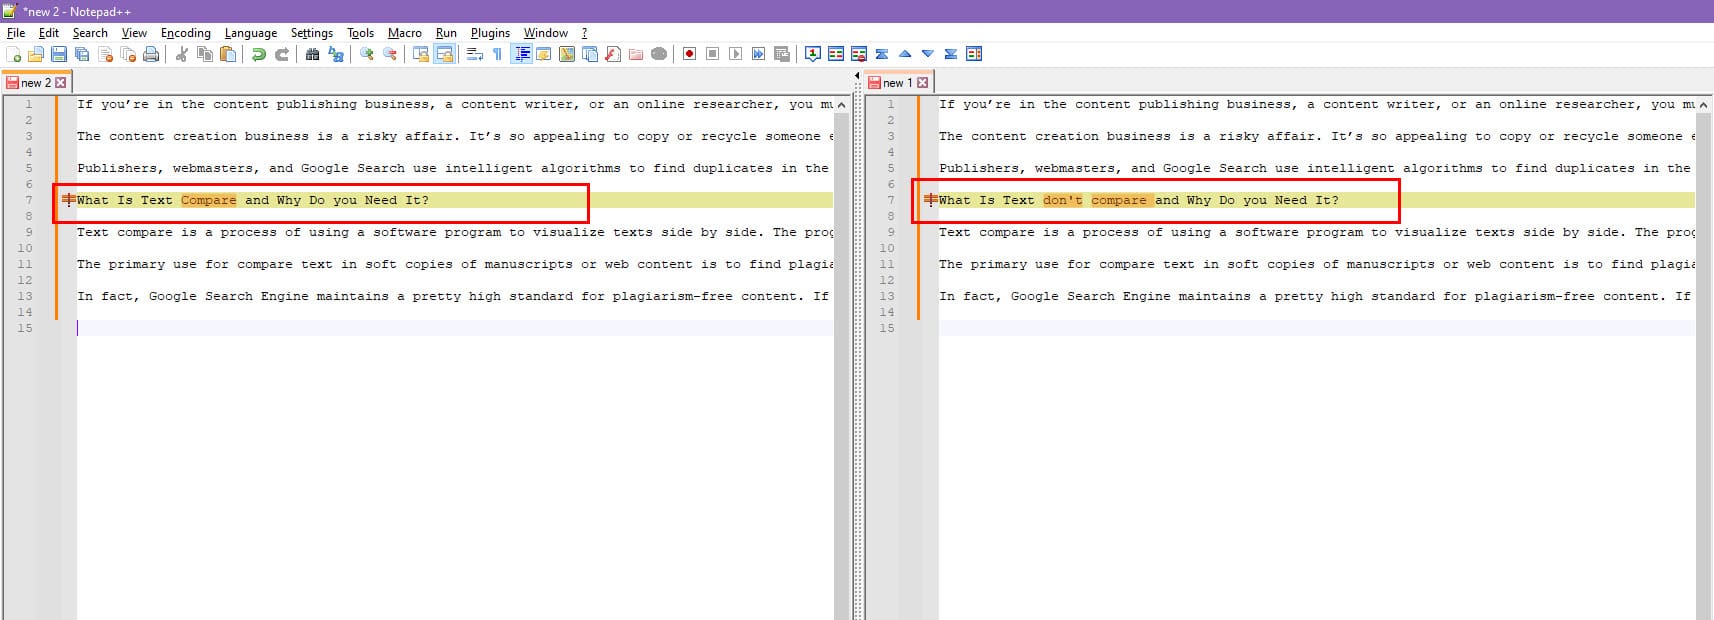Go to previous difference with up arrow
The width and height of the screenshot is (1714, 620).
(x=905, y=54)
